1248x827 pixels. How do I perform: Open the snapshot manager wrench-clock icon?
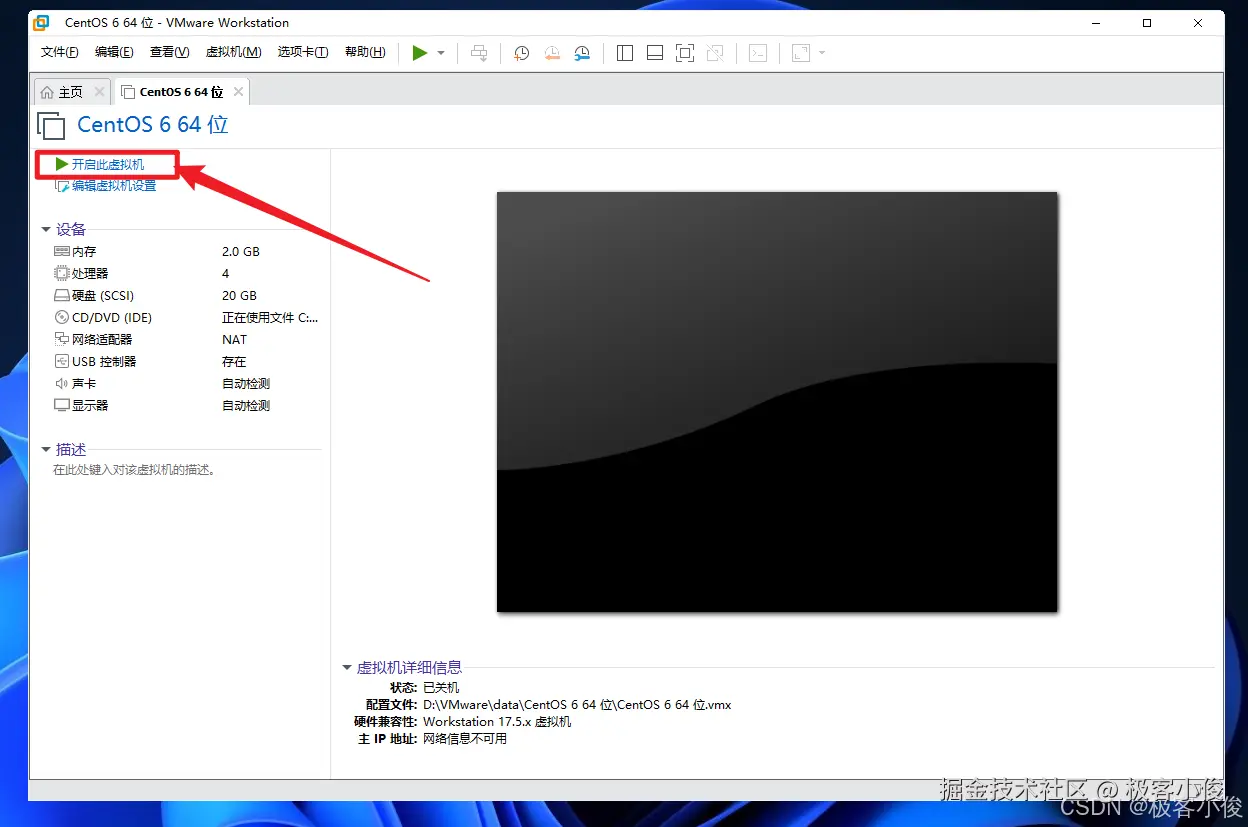click(x=582, y=53)
